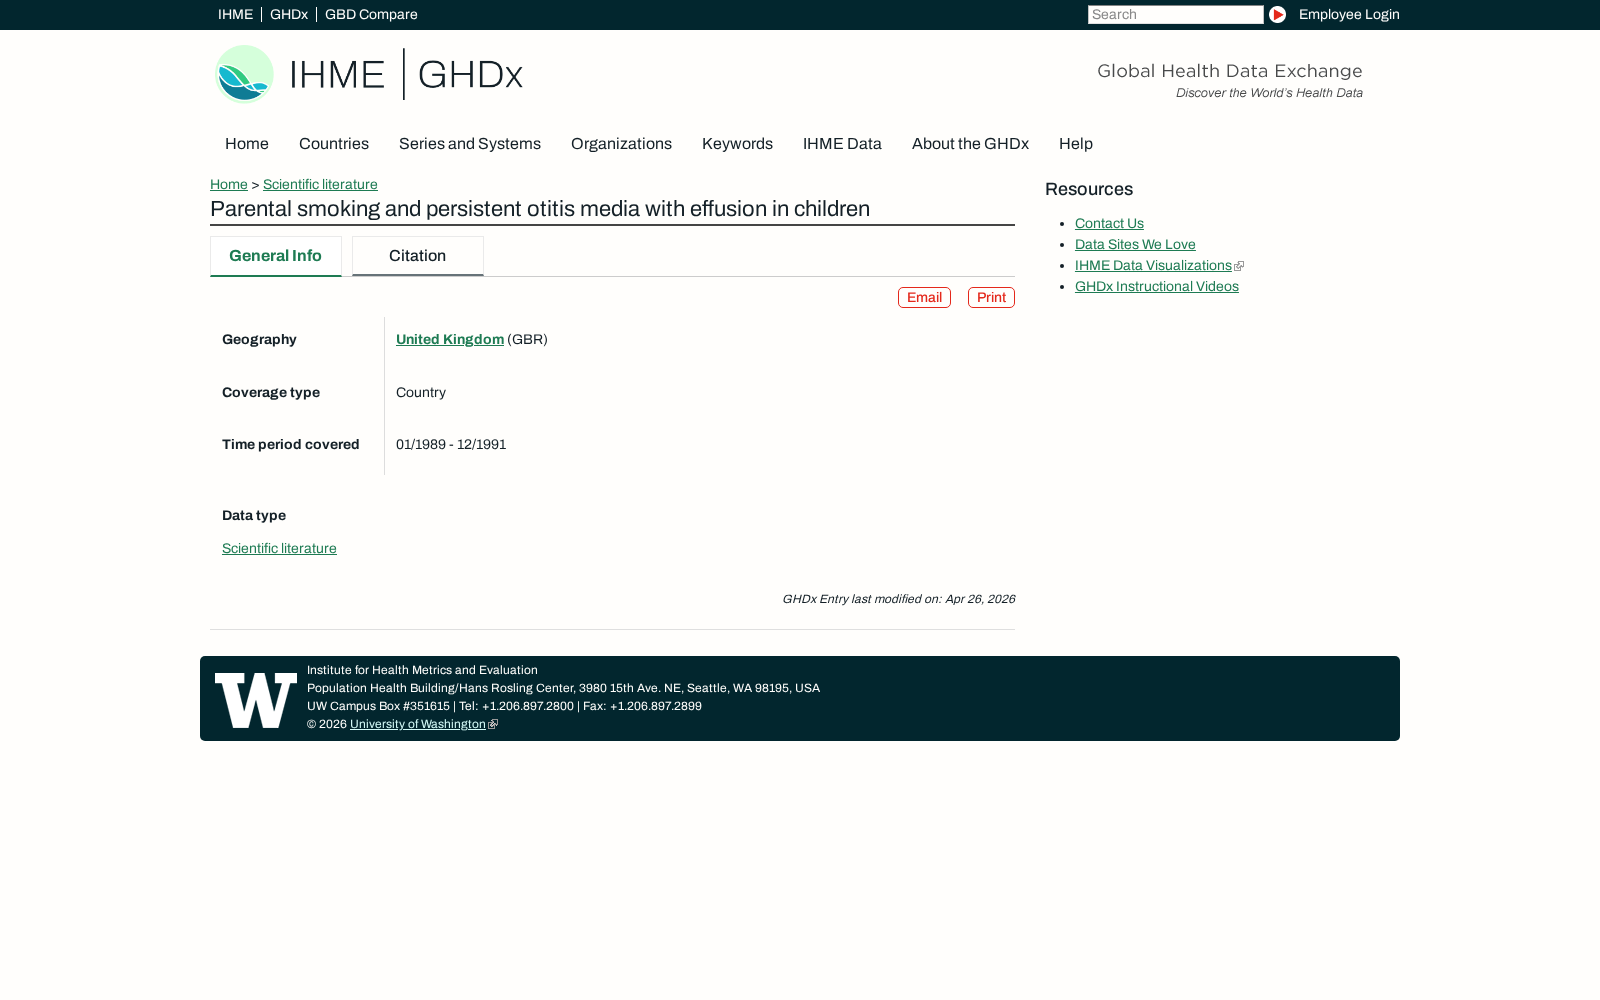The width and height of the screenshot is (1600, 1000).
Task: Open University of Washington footer link
Action: point(418,725)
